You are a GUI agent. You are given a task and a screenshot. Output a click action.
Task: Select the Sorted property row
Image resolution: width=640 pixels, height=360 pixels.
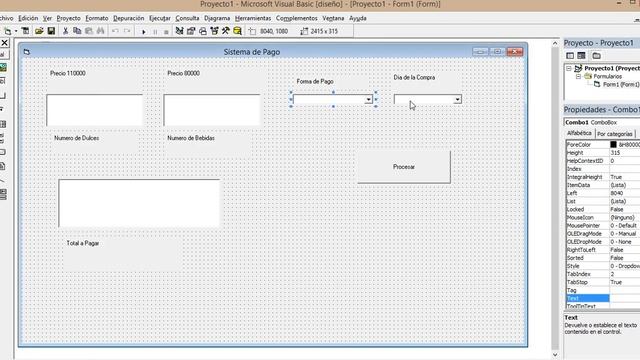pyautogui.click(x=603, y=258)
